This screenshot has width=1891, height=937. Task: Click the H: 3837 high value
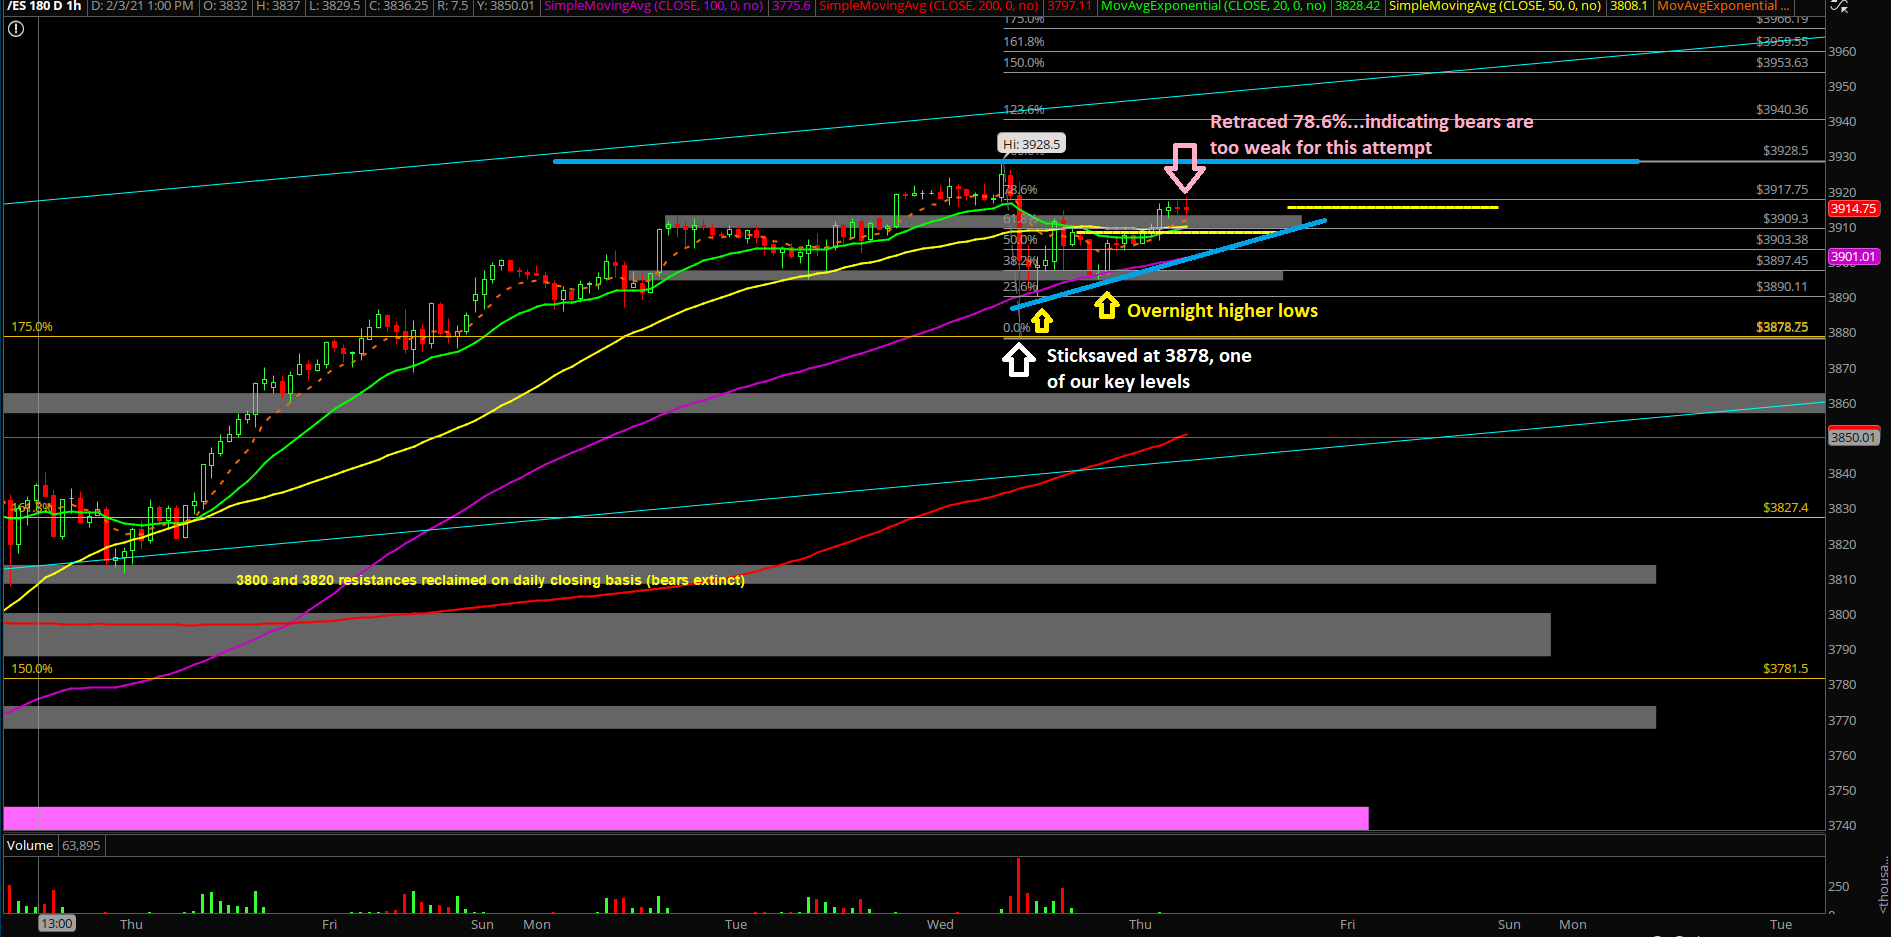tap(278, 6)
